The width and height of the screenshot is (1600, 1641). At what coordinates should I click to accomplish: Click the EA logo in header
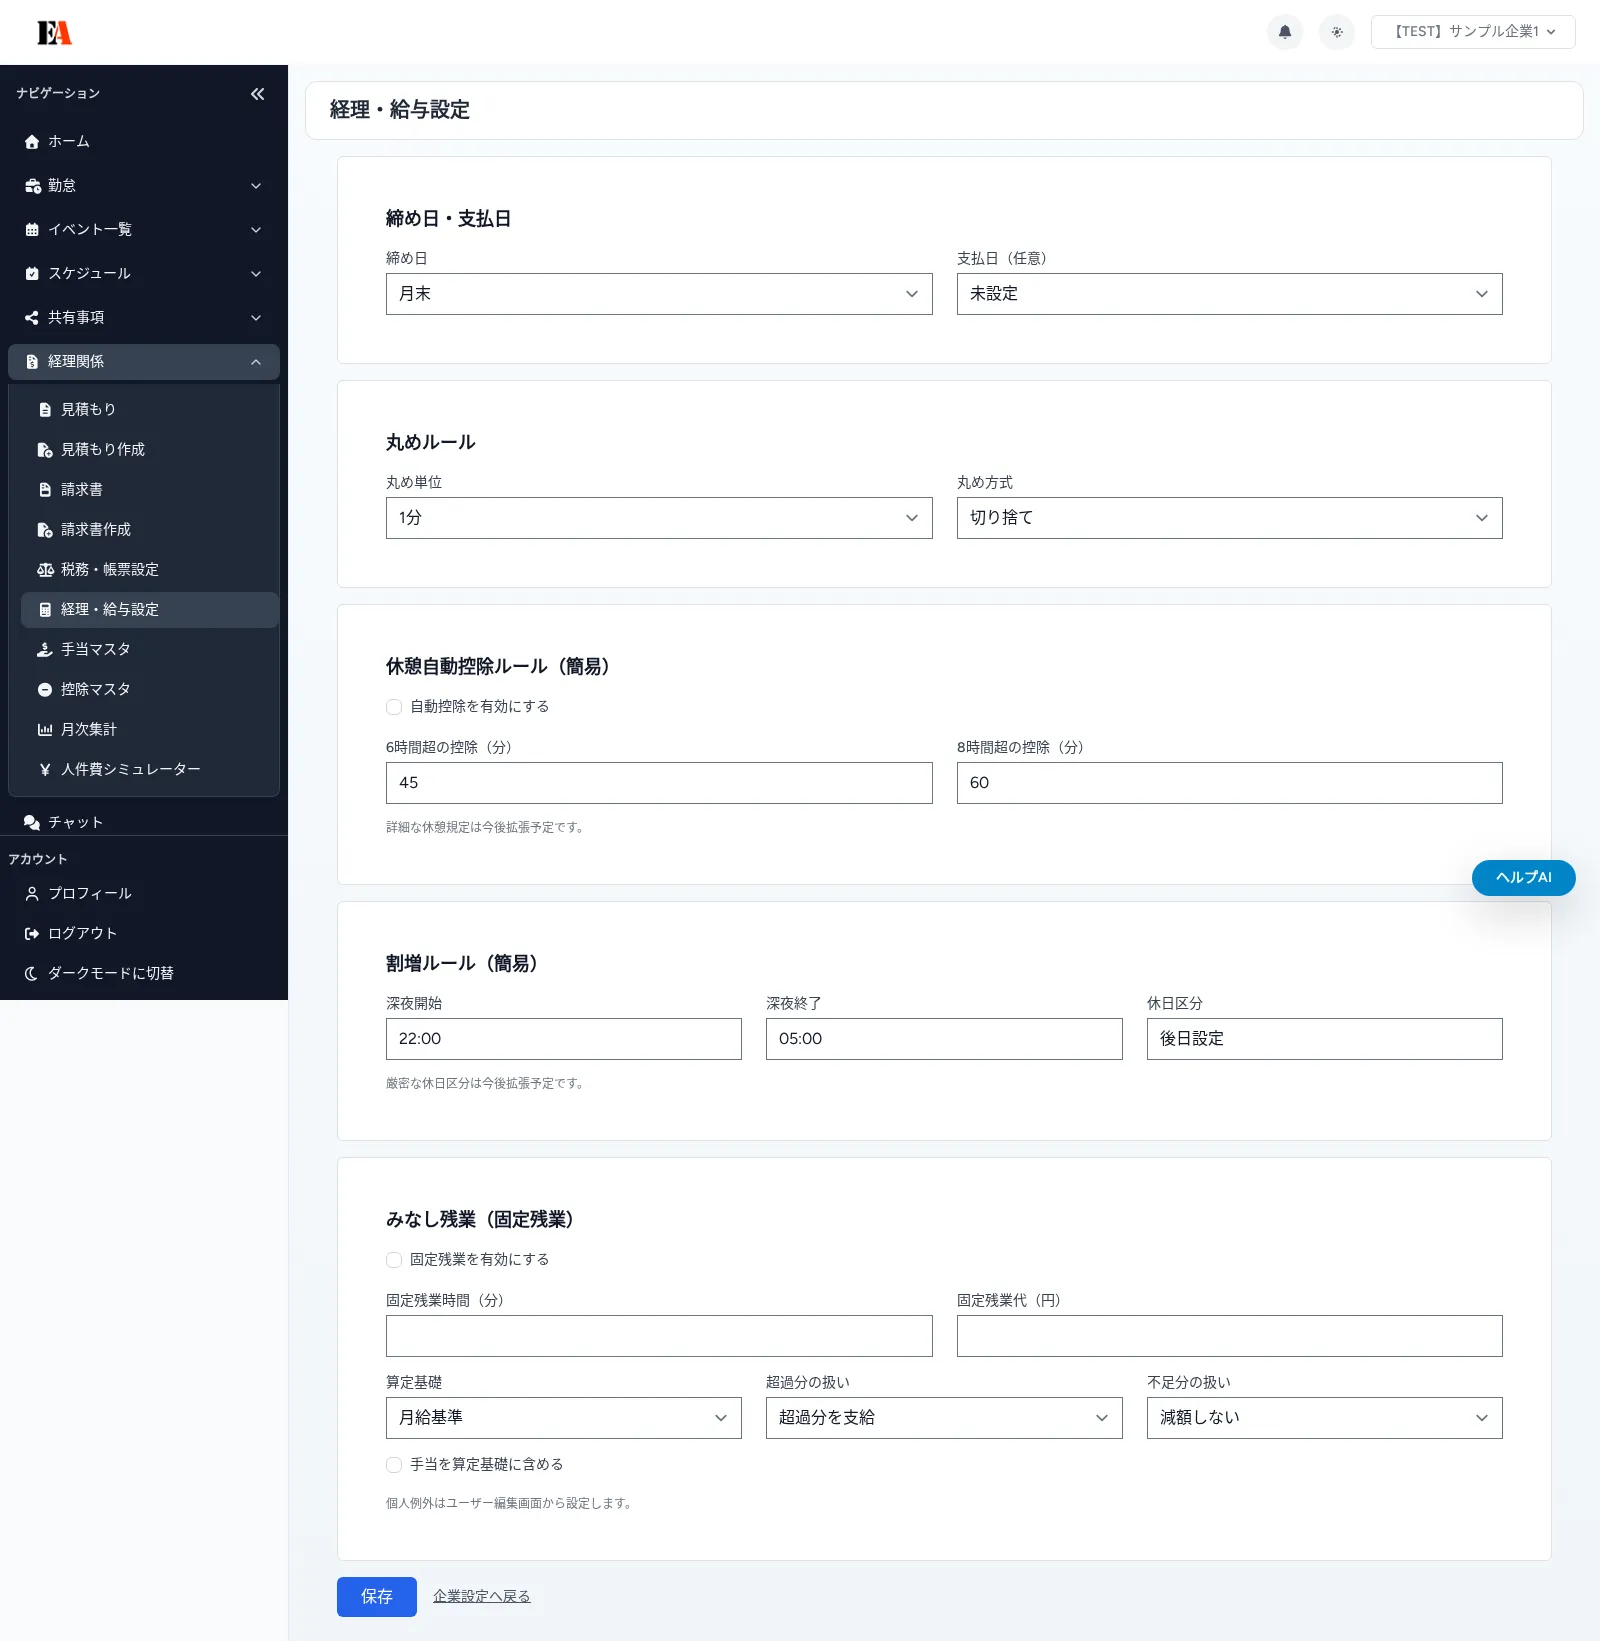coord(55,33)
